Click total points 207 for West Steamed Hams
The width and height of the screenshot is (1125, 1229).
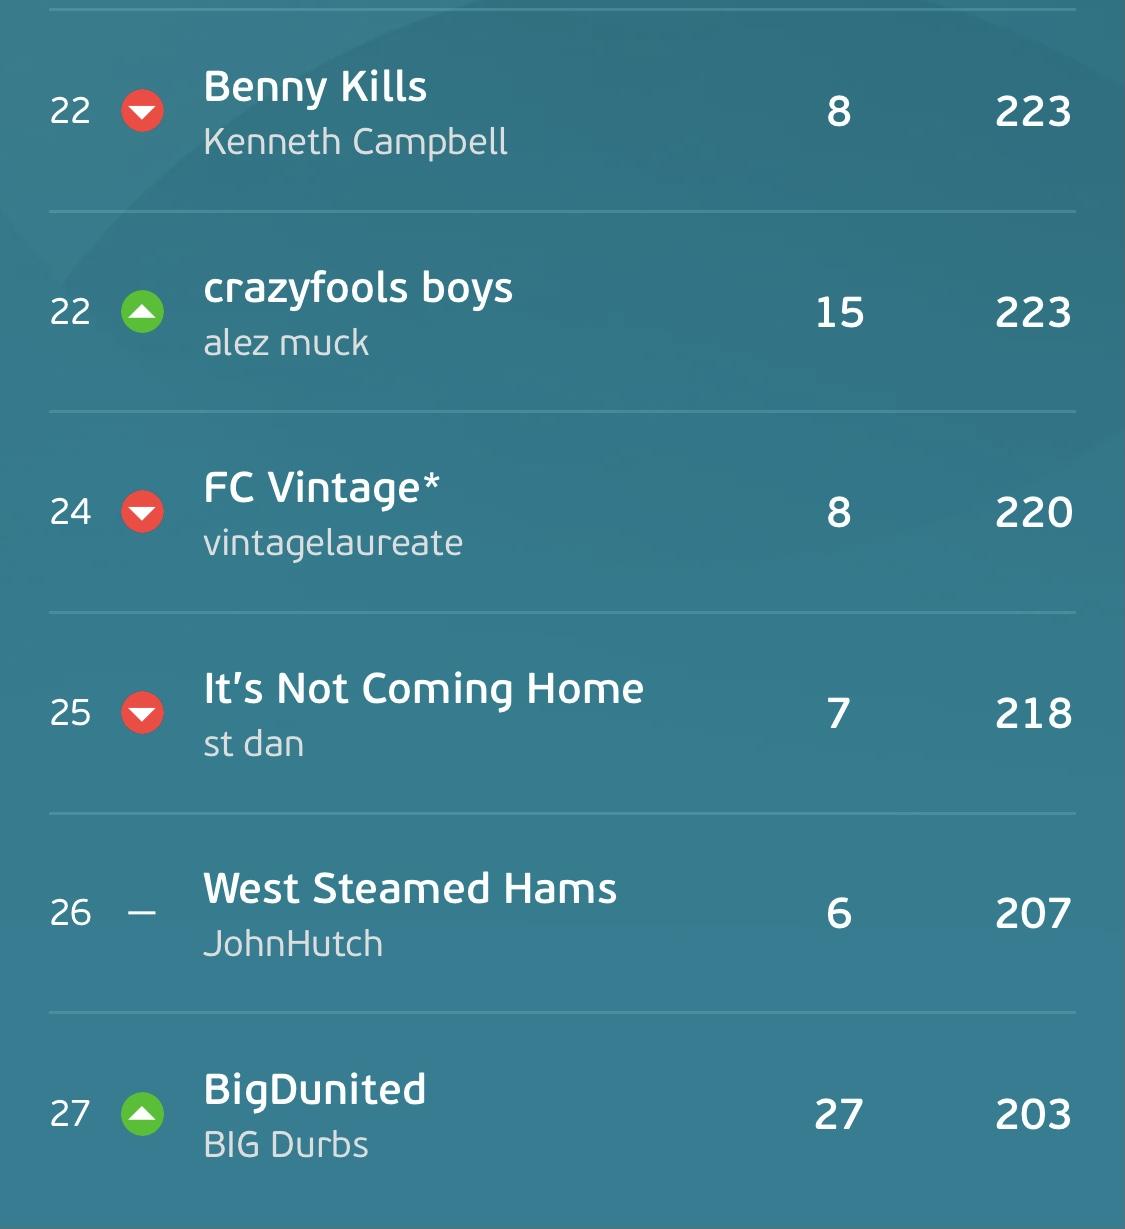1033,913
